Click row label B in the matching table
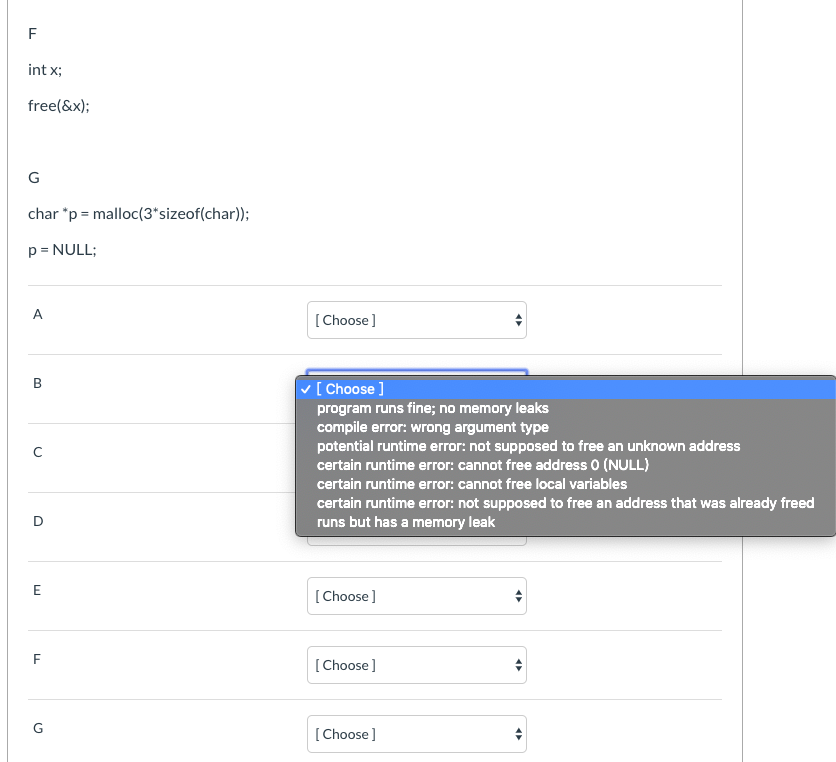This screenshot has height=762, width=836. pos(37,383)
